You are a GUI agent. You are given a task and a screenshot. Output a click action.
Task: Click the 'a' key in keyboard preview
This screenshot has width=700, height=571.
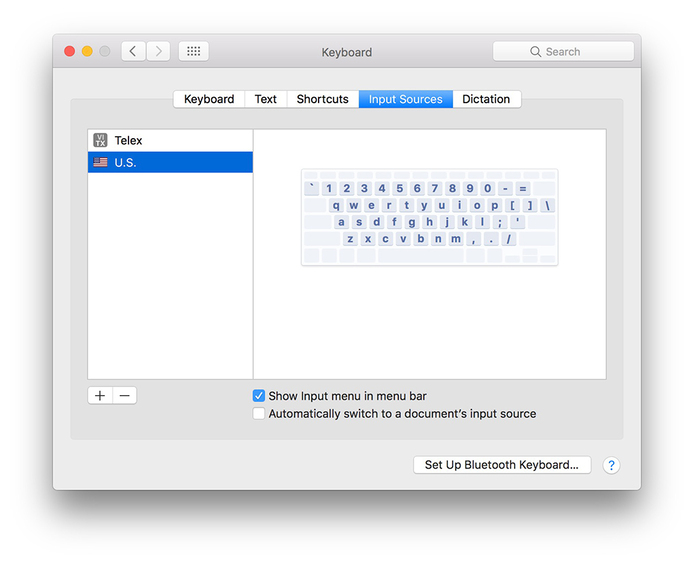tap(342, 222)
